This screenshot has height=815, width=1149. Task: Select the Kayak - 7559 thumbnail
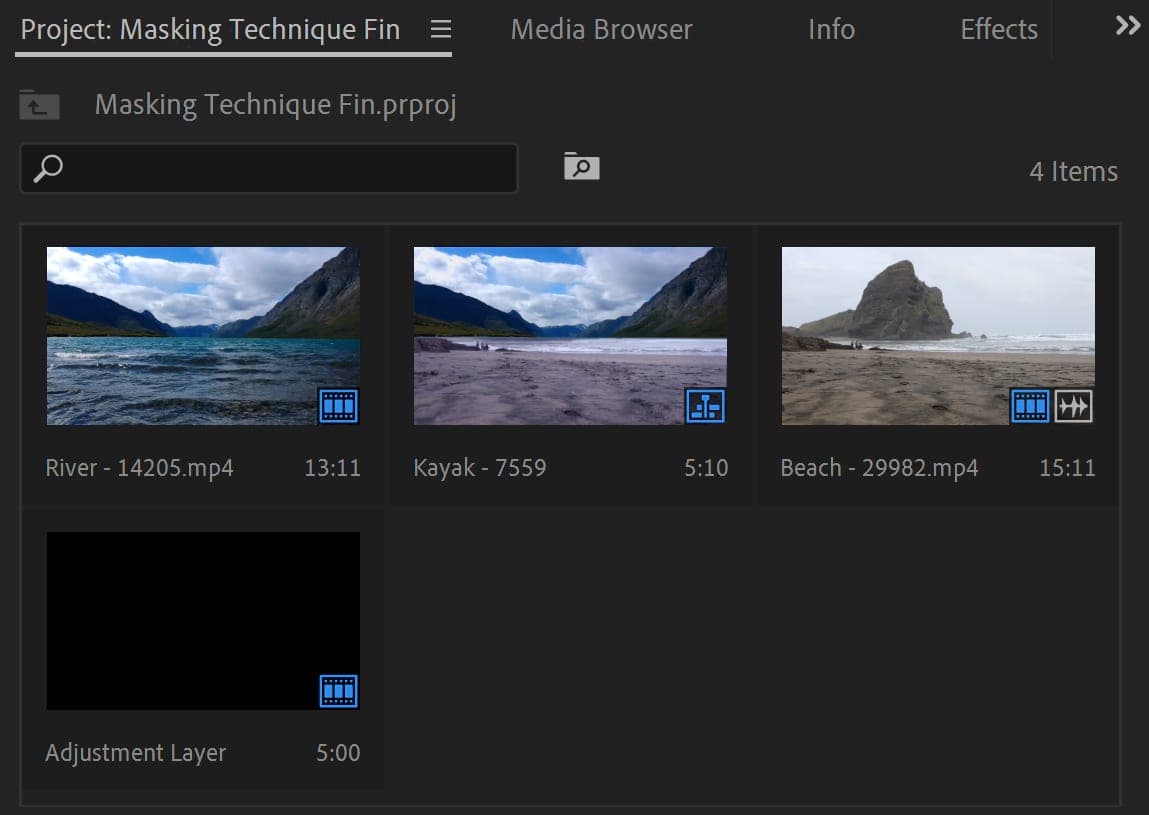pos(570,336)
